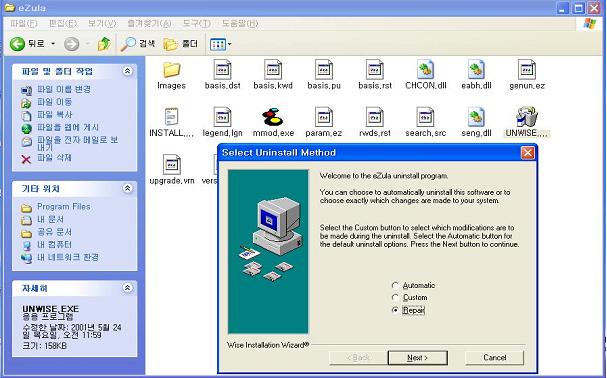This screenshot has width=607, height=378.
Task: Click the 파일 이름 변경 rename link
Action: coord(64,89)
